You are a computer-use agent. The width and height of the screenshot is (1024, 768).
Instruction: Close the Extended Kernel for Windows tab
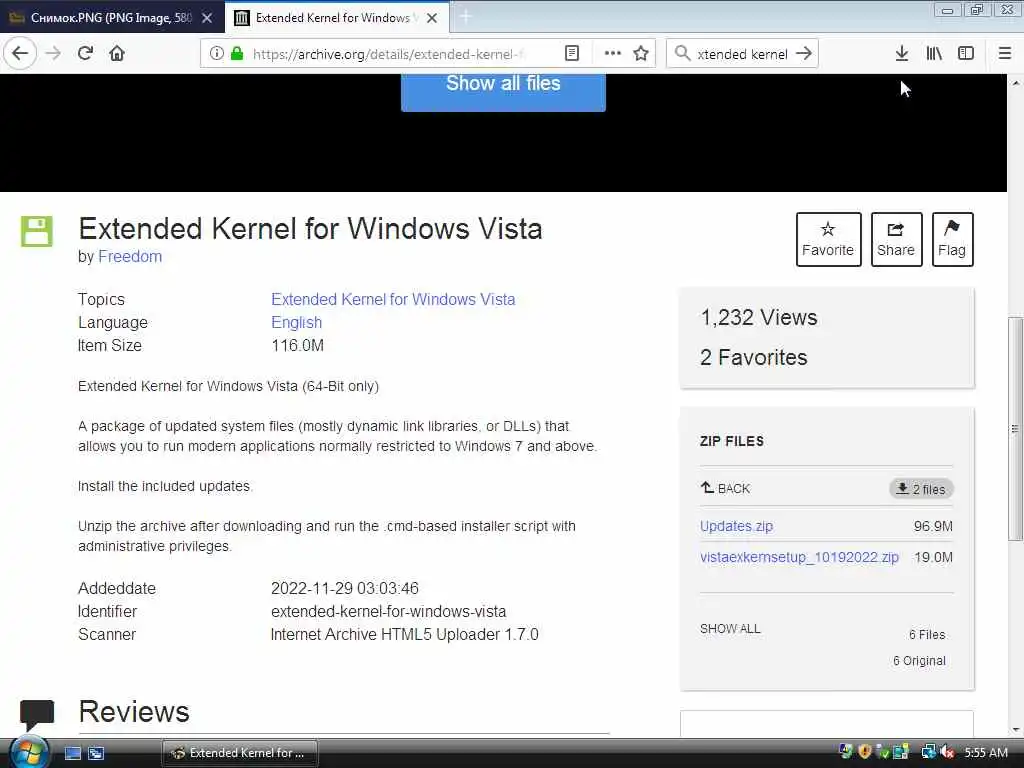click(432, 18)
